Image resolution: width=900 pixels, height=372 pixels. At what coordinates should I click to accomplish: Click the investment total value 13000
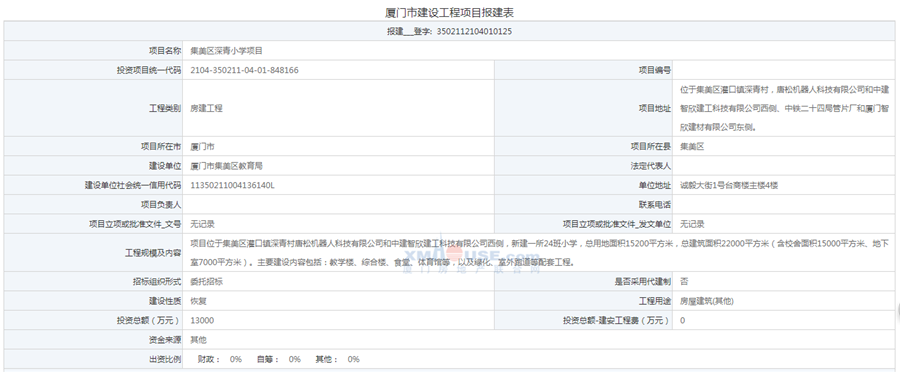click(202, 320)
